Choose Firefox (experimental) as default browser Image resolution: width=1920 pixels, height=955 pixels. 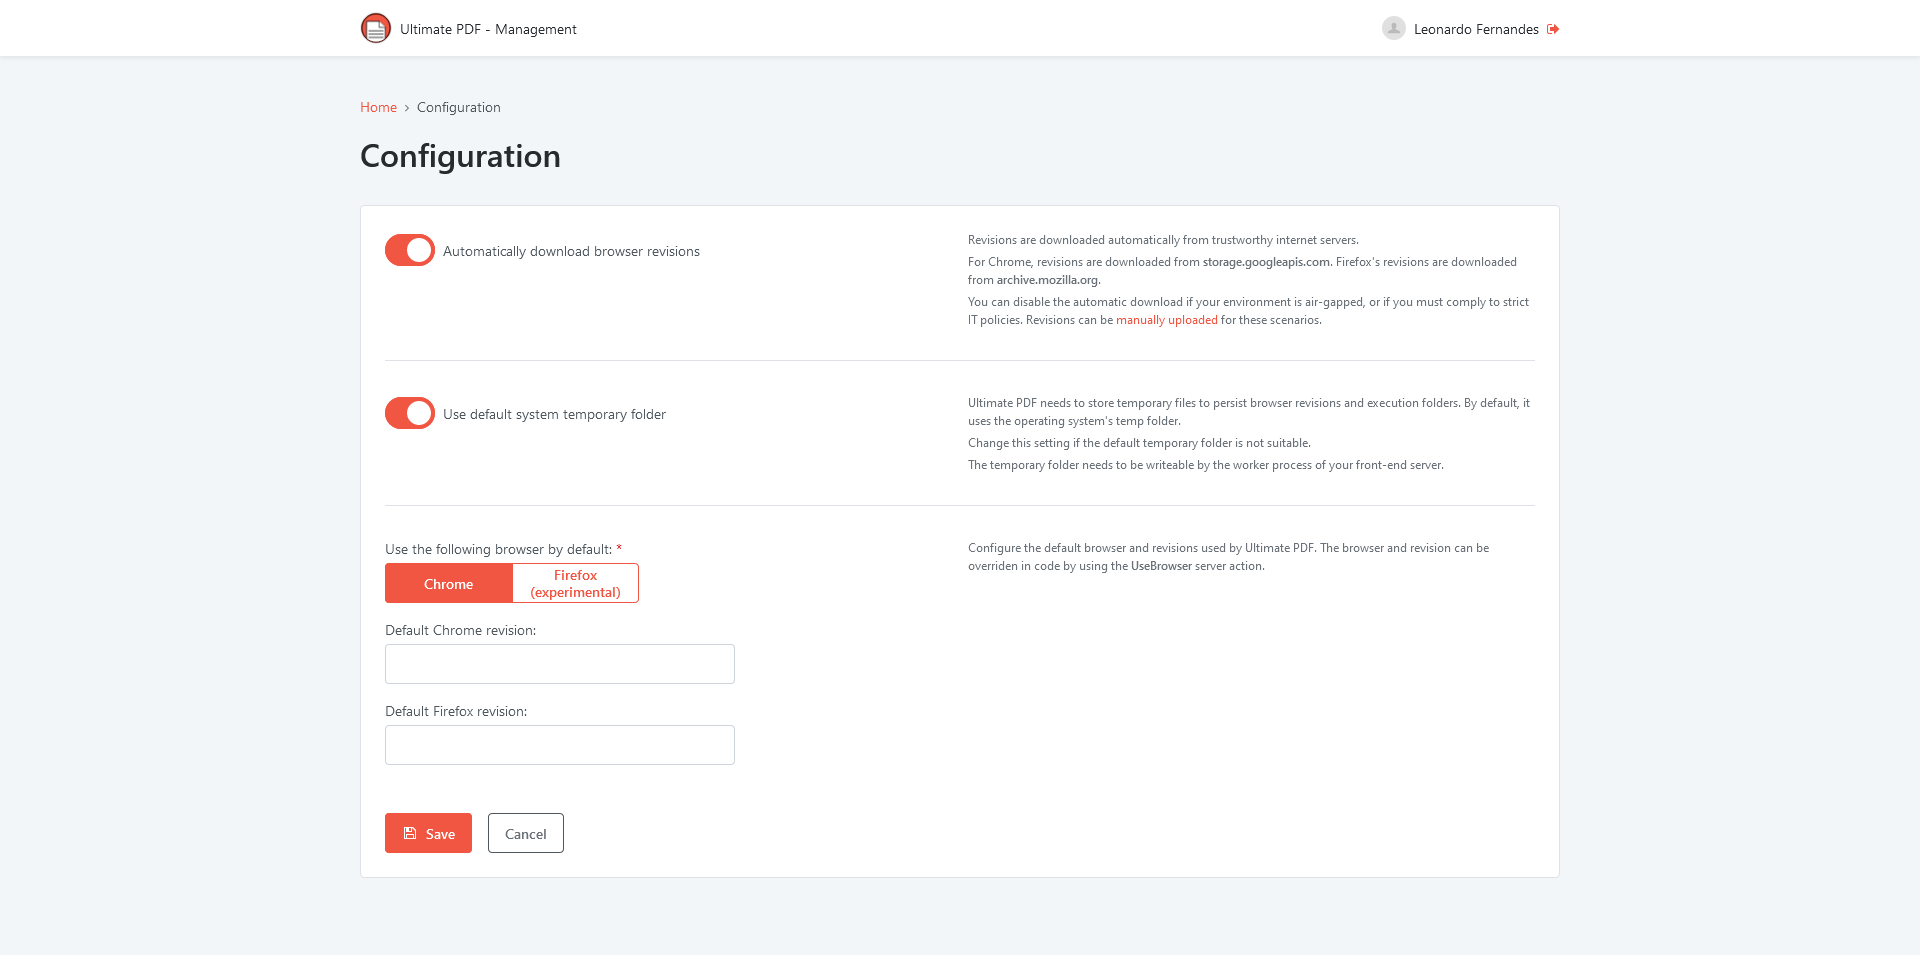(575, 584)
